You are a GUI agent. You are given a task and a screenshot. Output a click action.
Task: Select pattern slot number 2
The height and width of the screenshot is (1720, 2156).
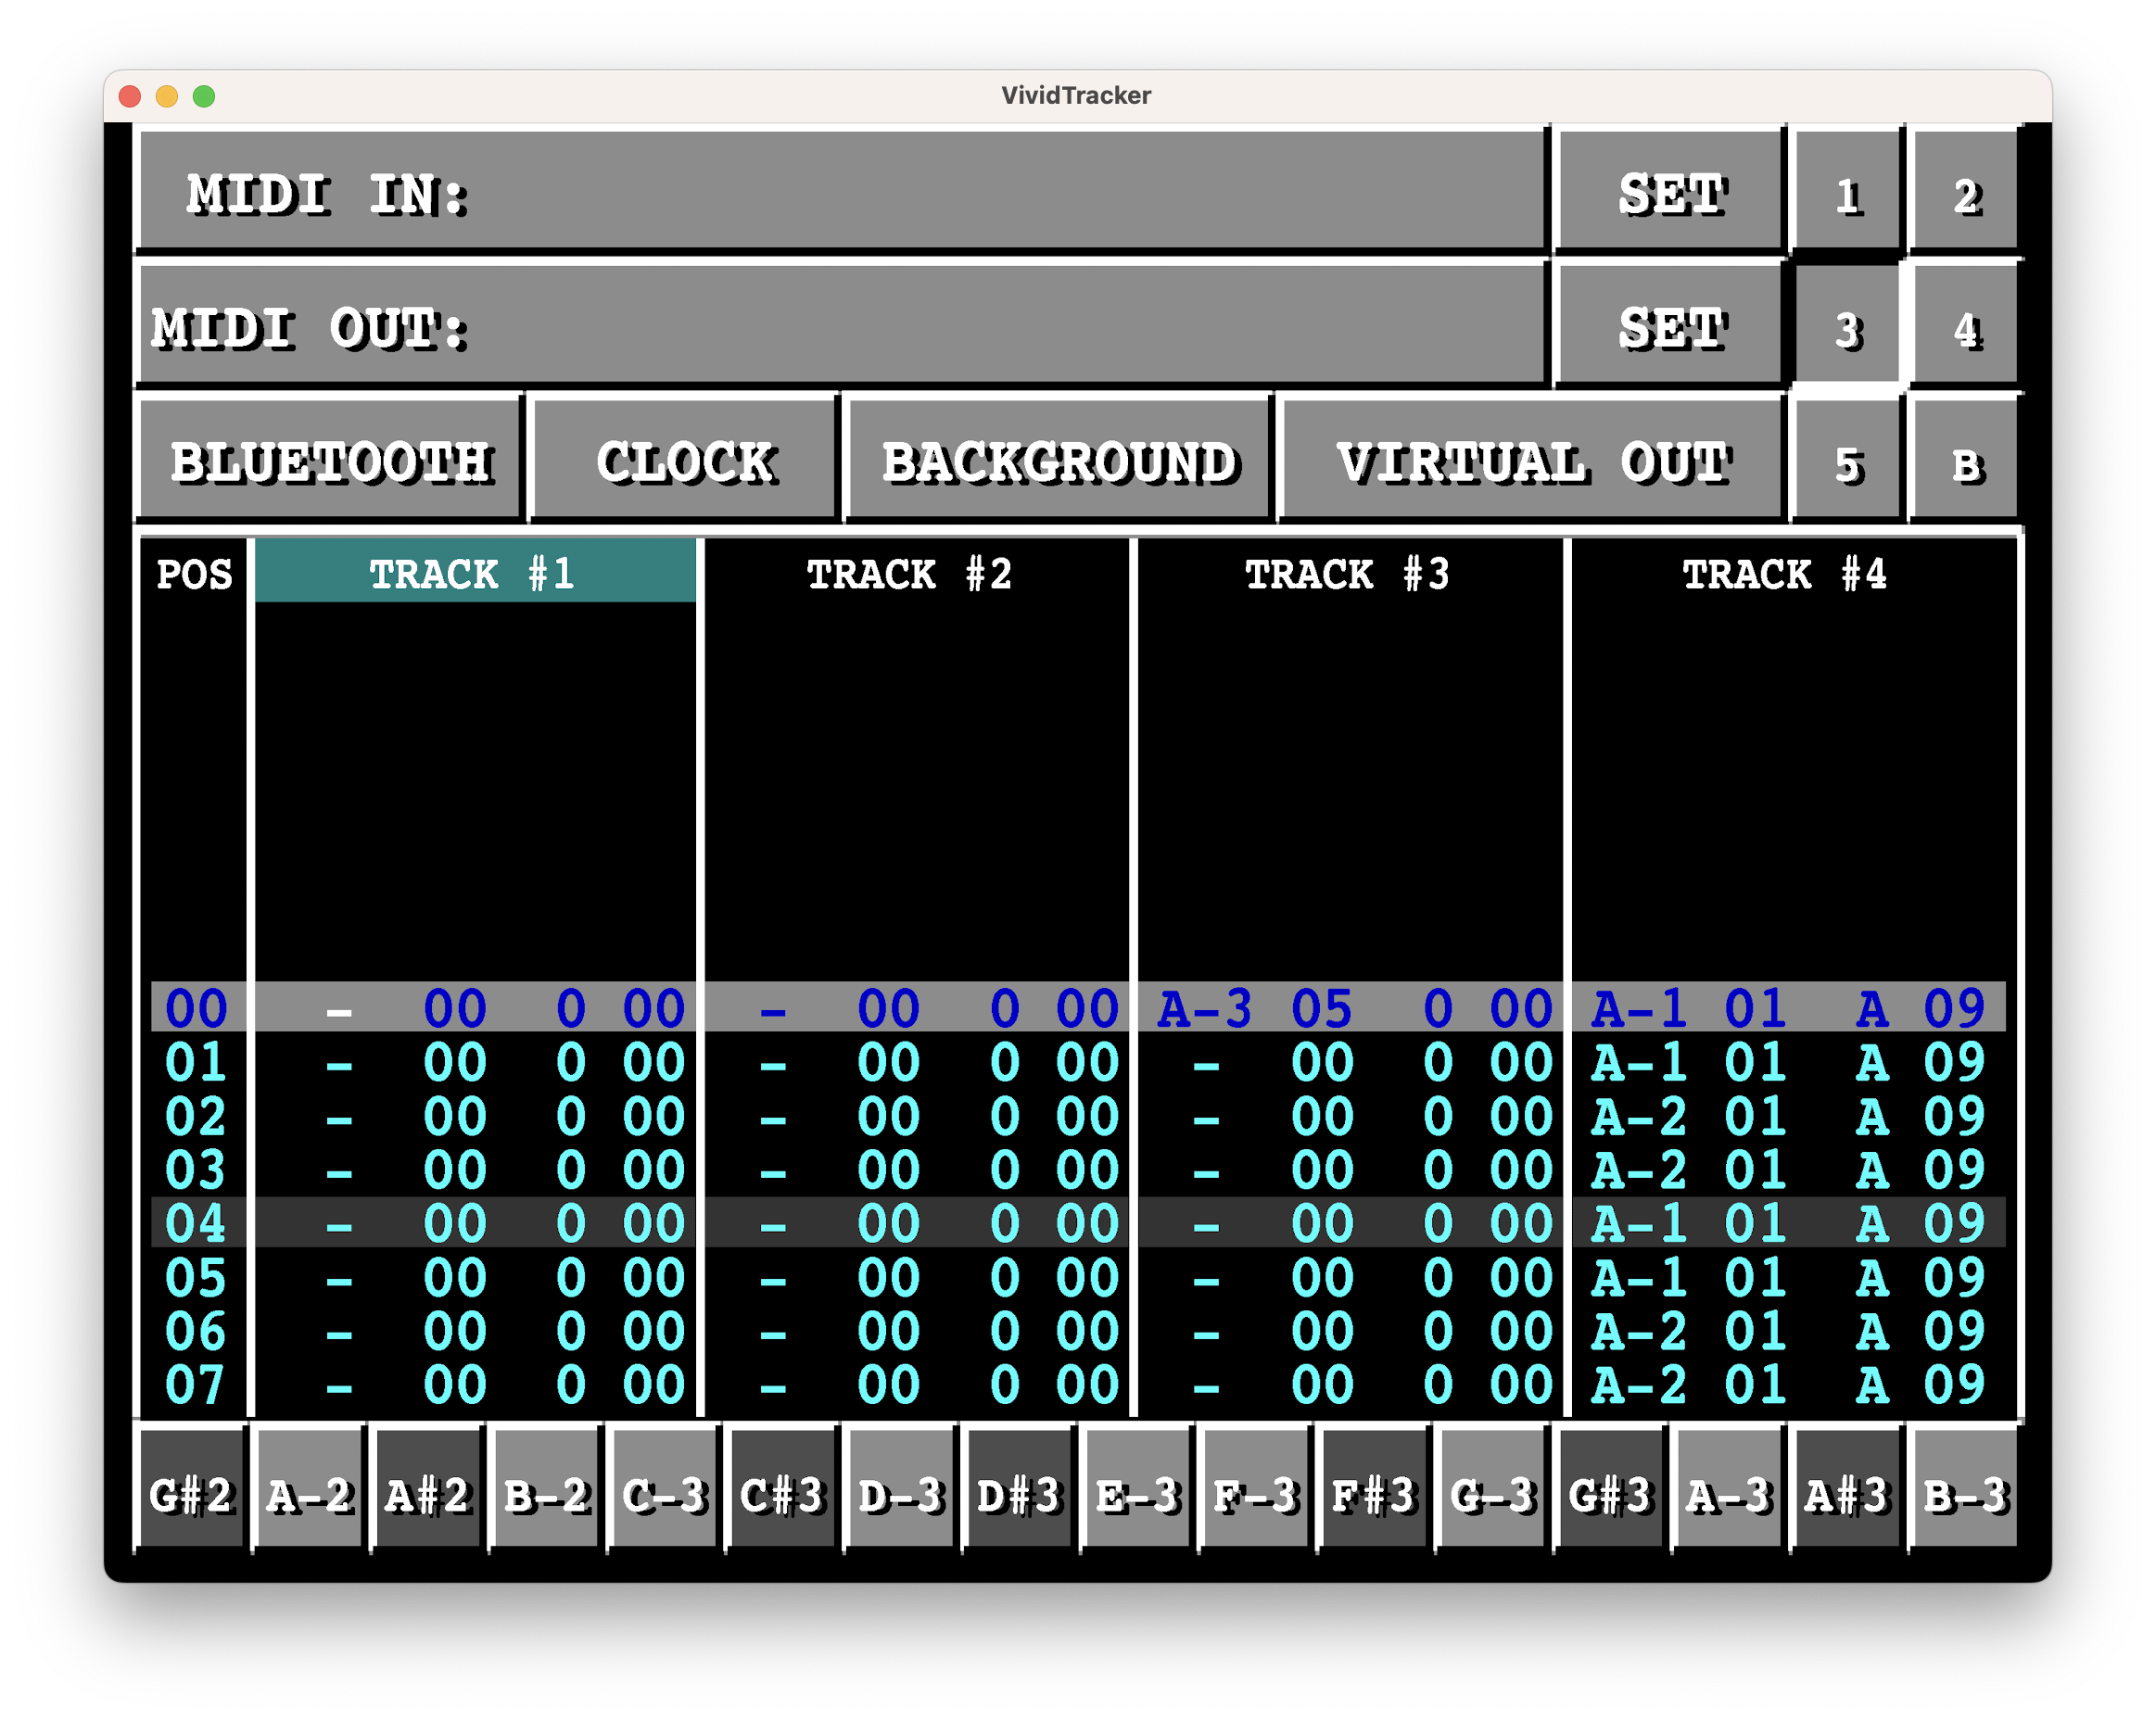click(x=1965, y=194)
